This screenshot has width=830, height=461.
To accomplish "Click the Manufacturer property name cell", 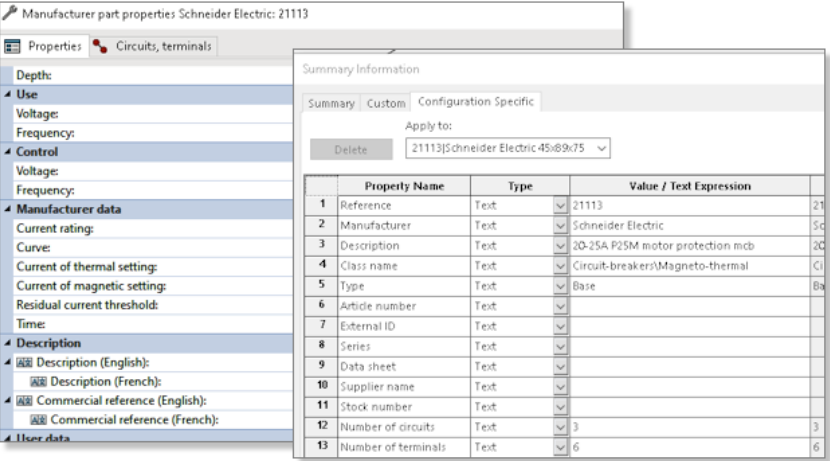I will (404, 225).
